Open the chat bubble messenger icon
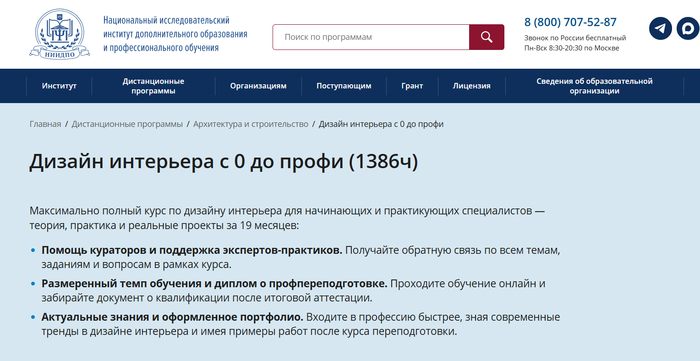 [688, 29]
